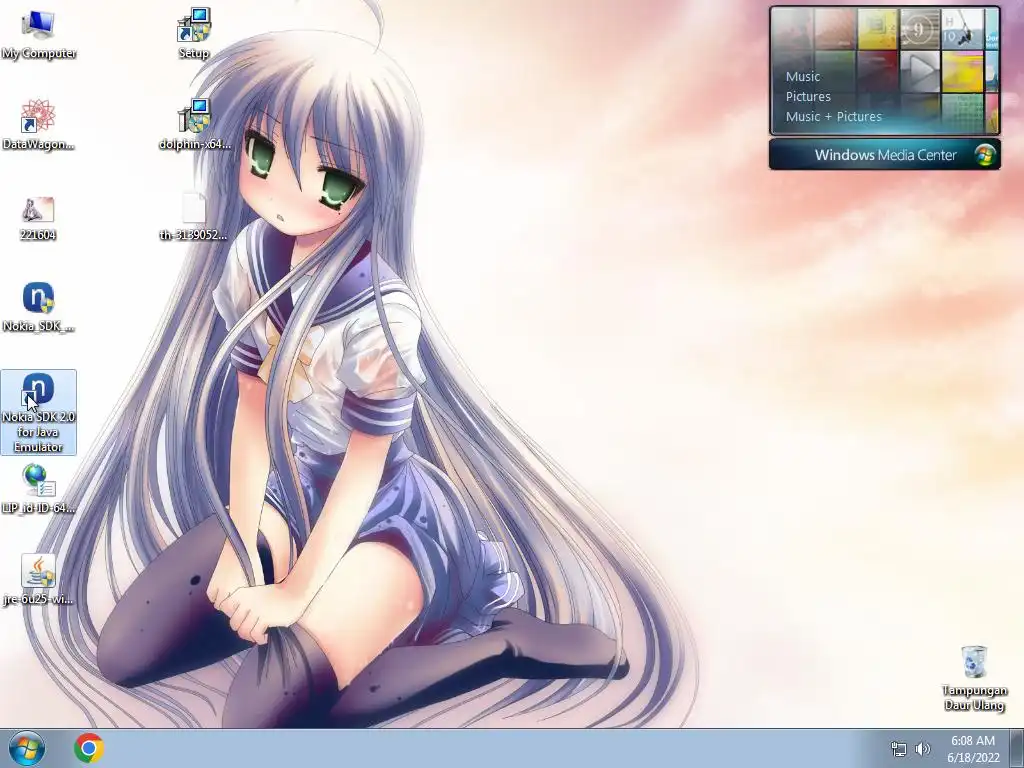The image size is (1024, 768).
Task: Select the Nokia_SDK installer icon
Action: pos(38,307)
